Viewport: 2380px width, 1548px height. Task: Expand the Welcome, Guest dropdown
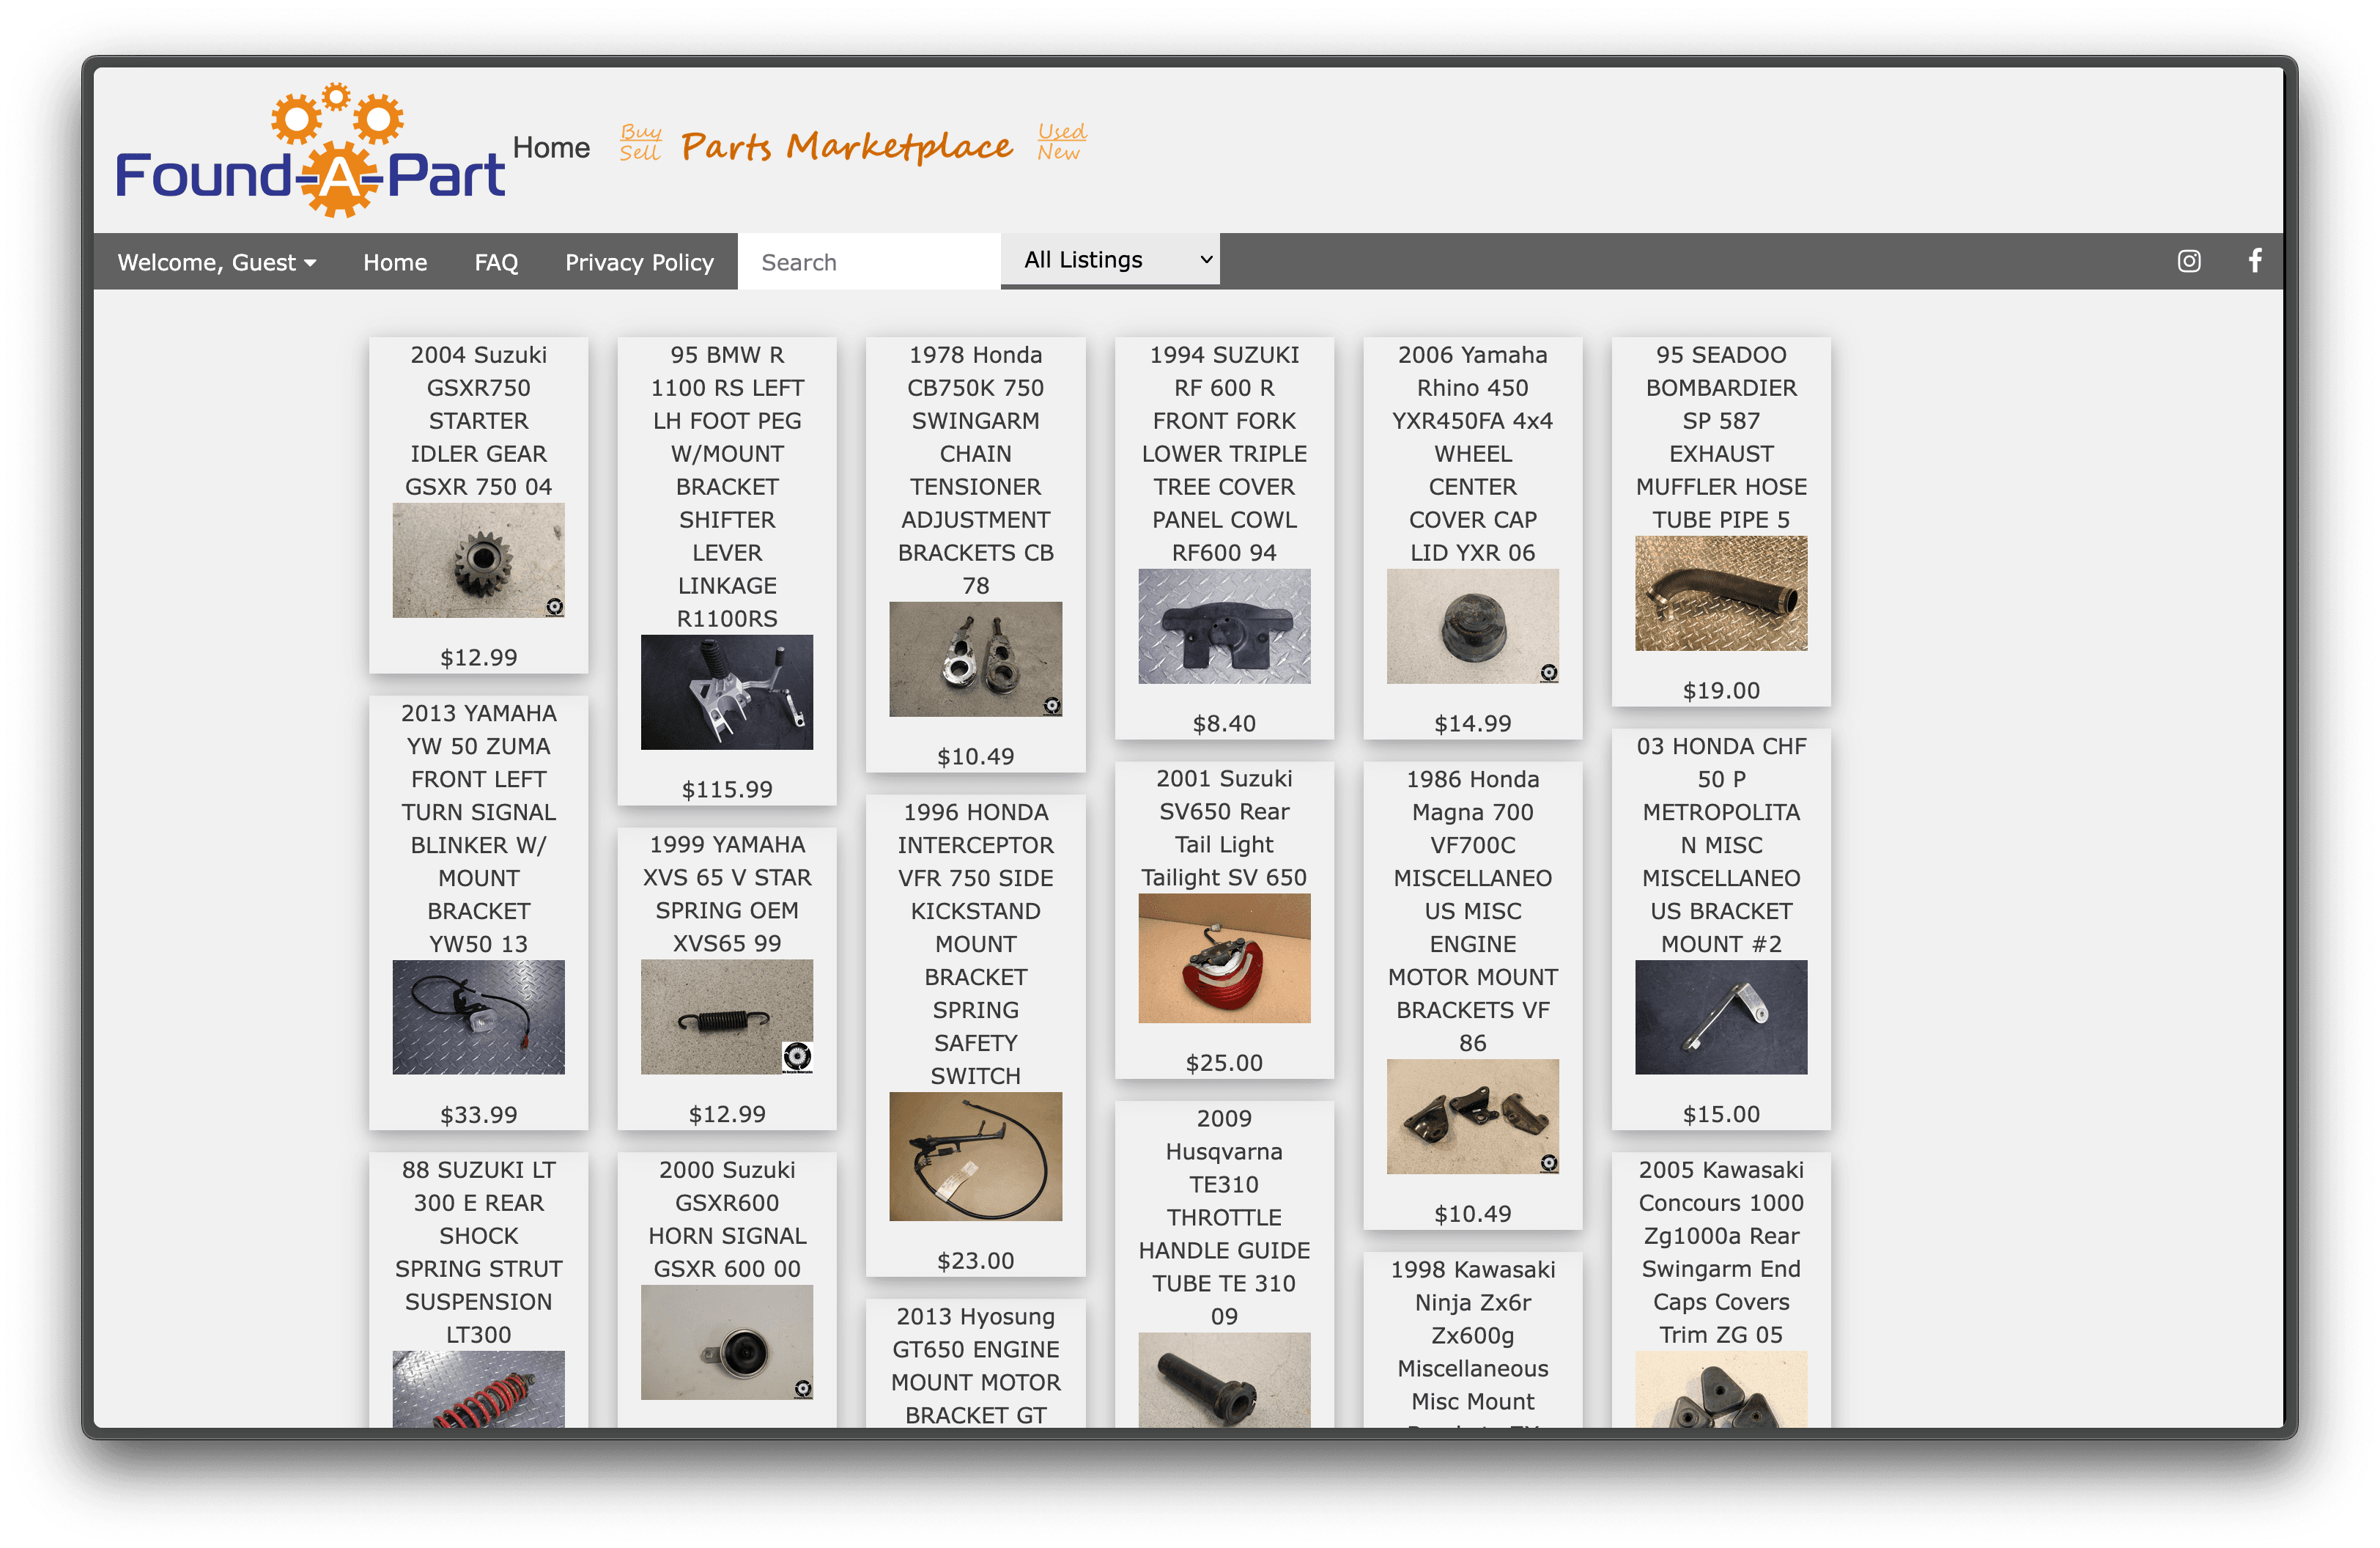[x=217, y=262]
